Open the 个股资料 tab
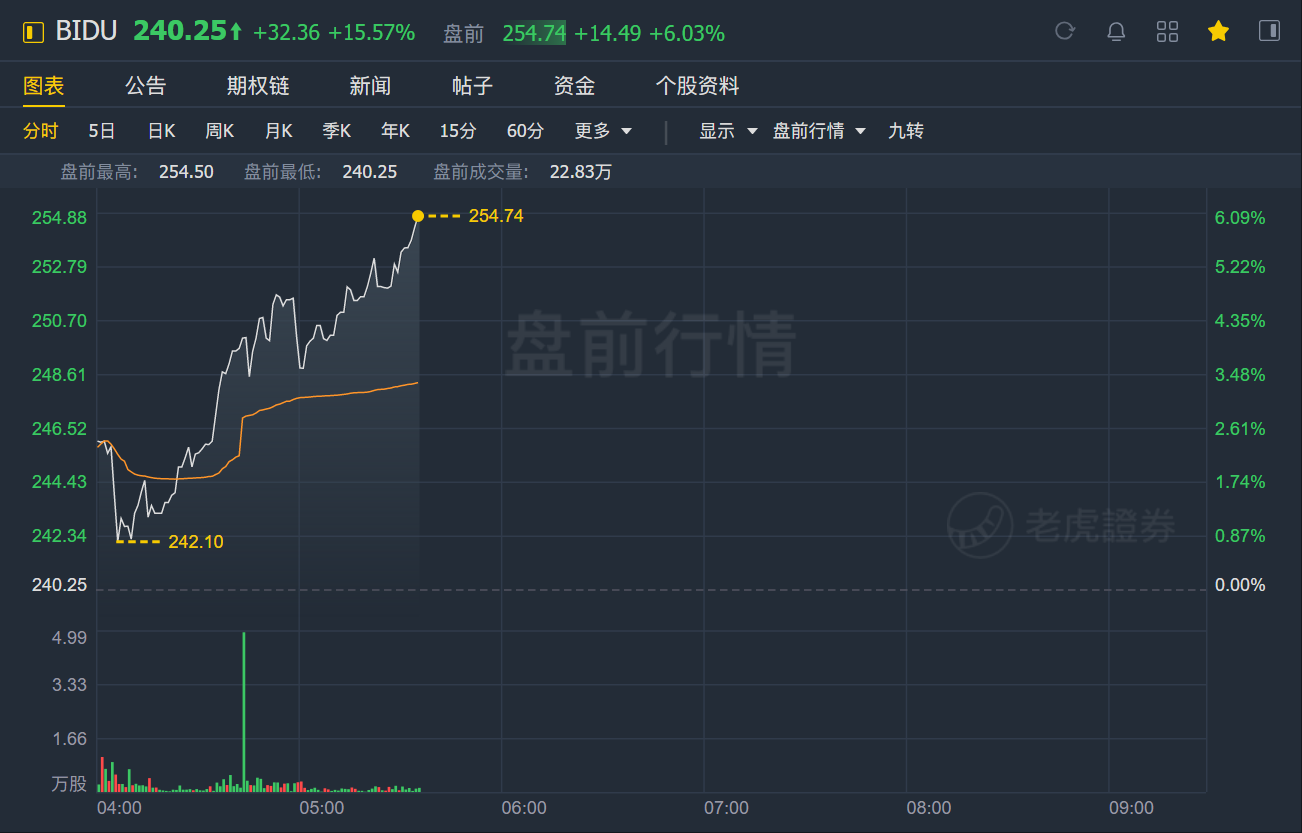This screenshot has width=1302, height=833. (697, 86)
